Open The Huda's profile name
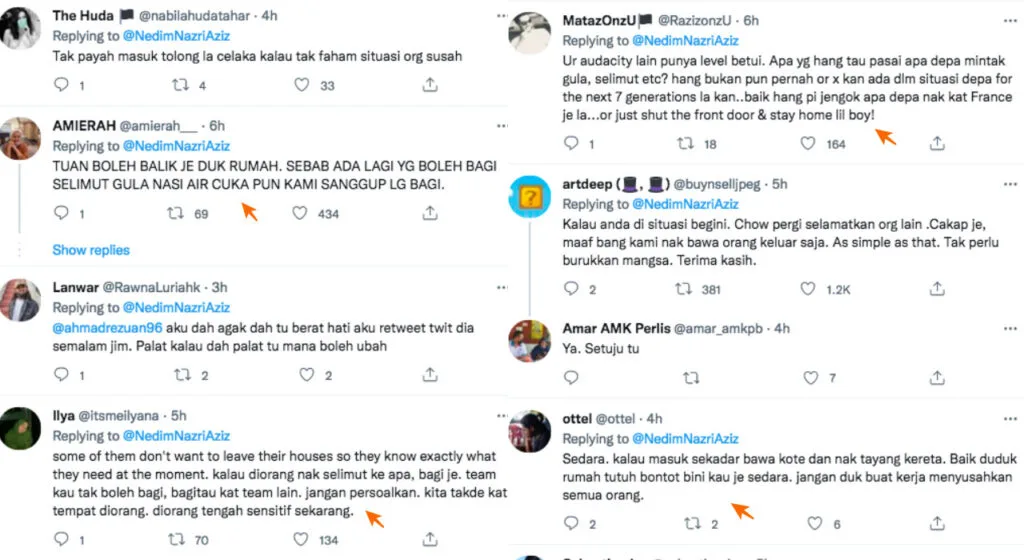1024x560 pixels. [84, 16]
